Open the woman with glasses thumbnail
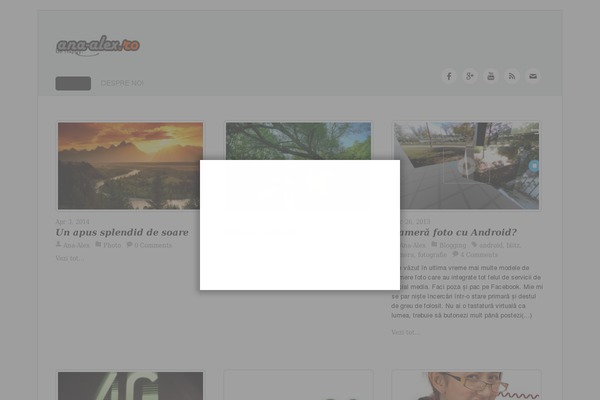This screenshot has height=400, width=600. coord(466,386)
